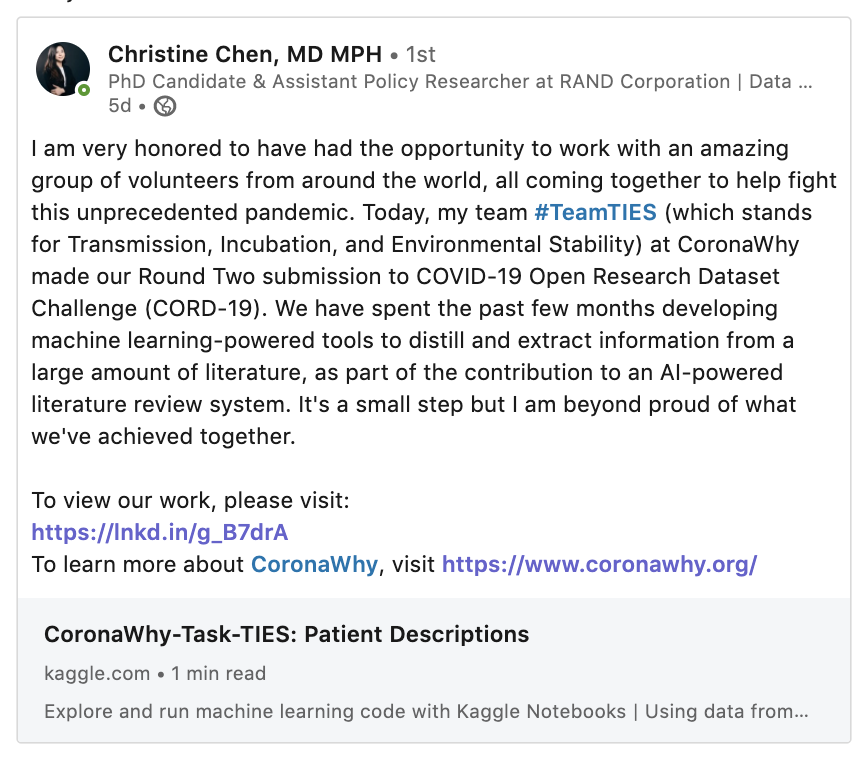The width and height of the screenshot is (868, 758).
Task: Follow the lnkd.in/g_B7drA link
Action: tap(159, 533)
